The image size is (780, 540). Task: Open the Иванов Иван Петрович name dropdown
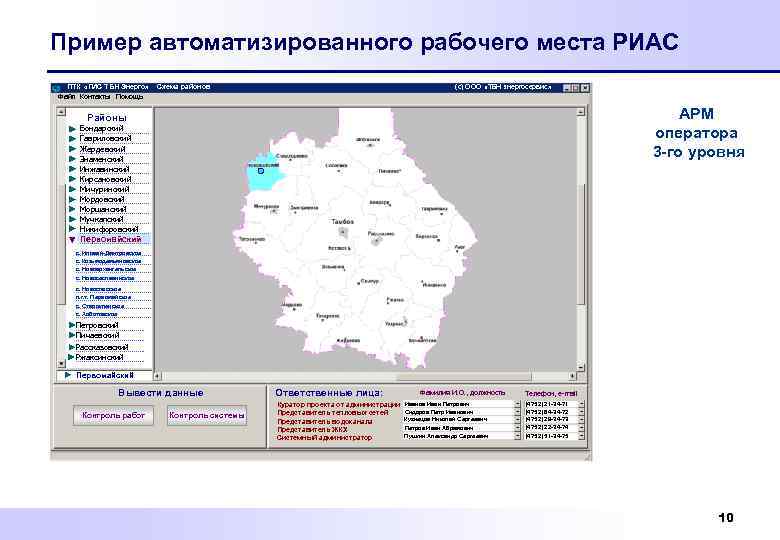click(517, 404)
